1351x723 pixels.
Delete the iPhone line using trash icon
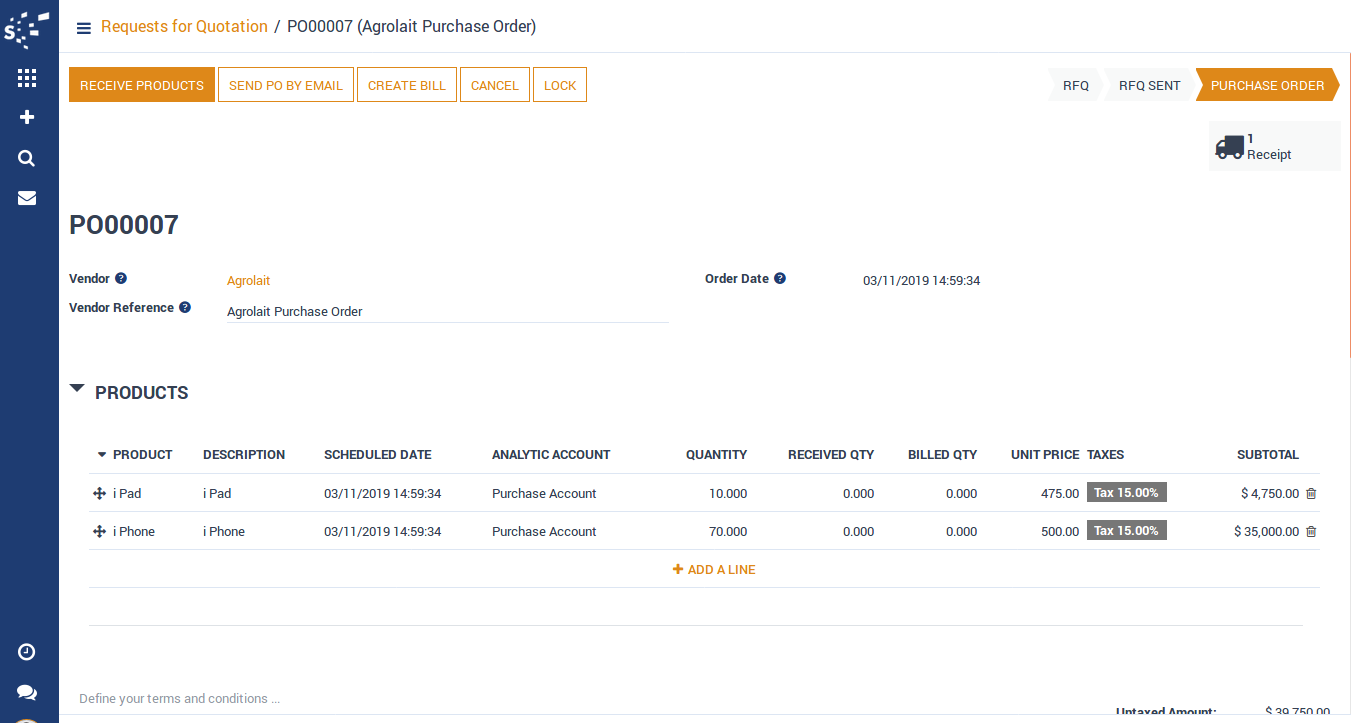pyautogui.click(x=1311, y=531)
